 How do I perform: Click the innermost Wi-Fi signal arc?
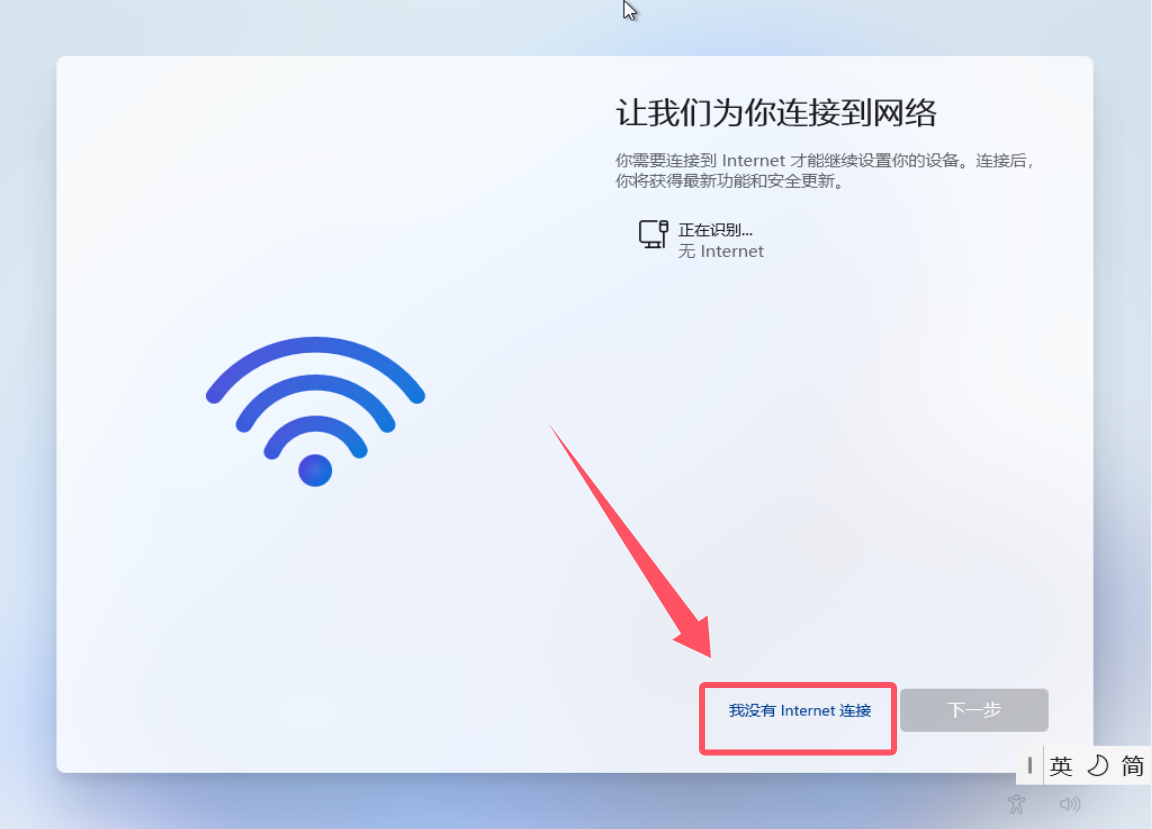pos(315,426)
